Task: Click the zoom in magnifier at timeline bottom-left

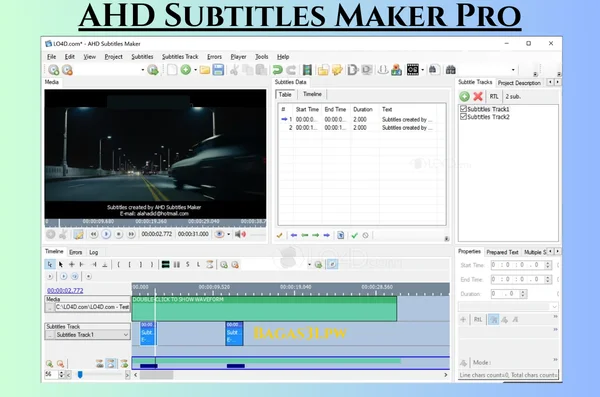Action: click(x=49, y=364)
